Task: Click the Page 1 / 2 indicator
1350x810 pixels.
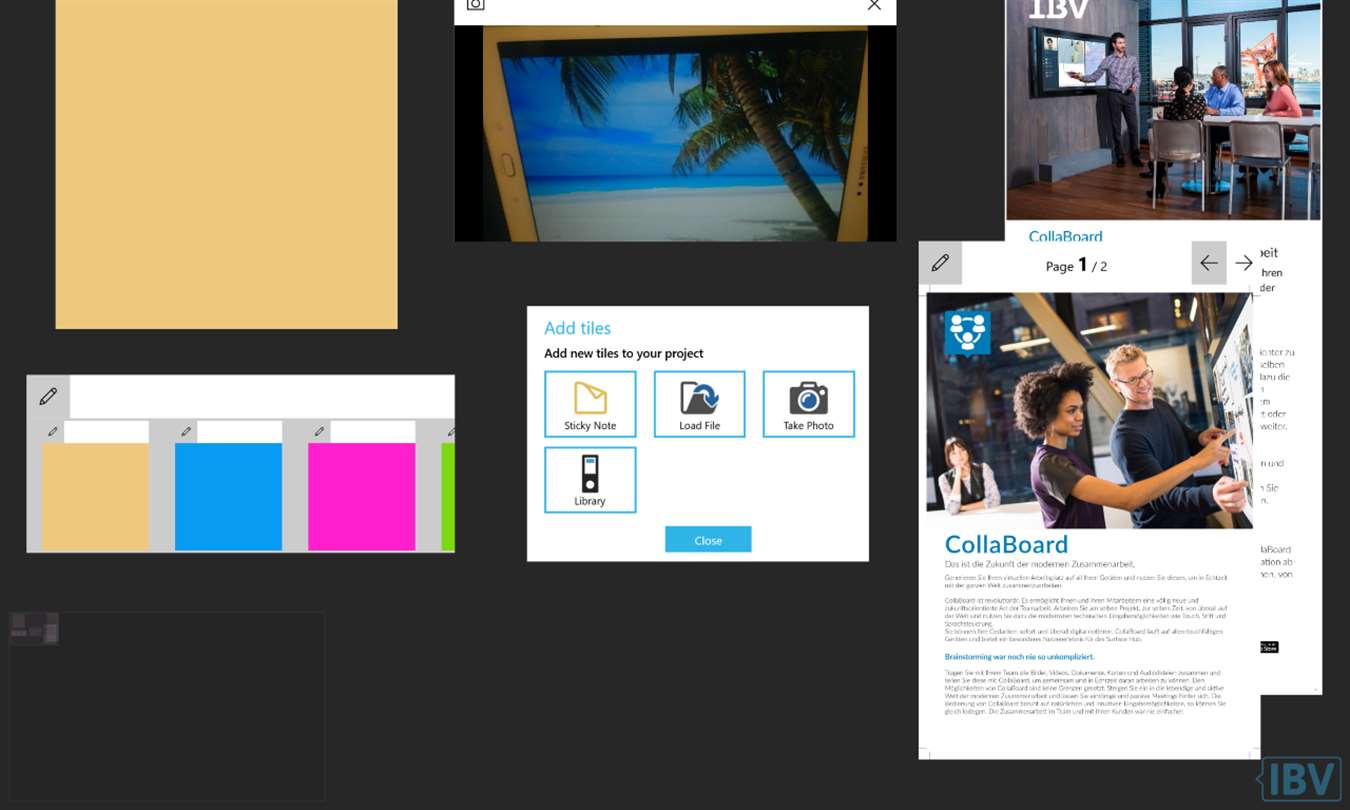Action: (x=1076, y=265)
